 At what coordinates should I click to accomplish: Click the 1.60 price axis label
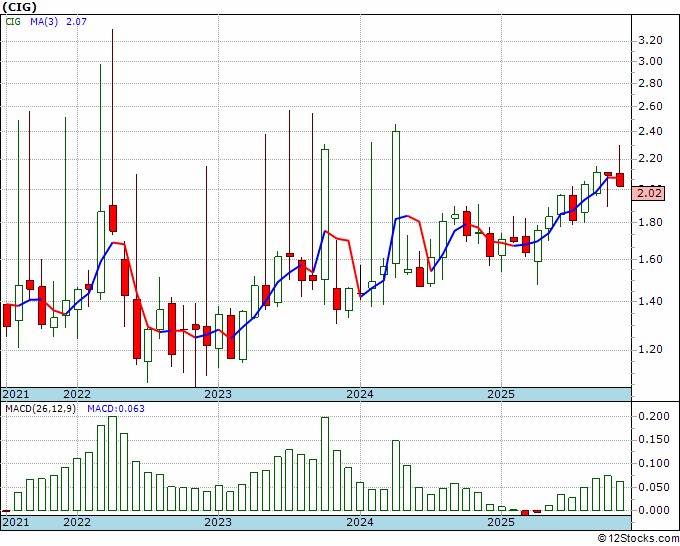point(651,260)
